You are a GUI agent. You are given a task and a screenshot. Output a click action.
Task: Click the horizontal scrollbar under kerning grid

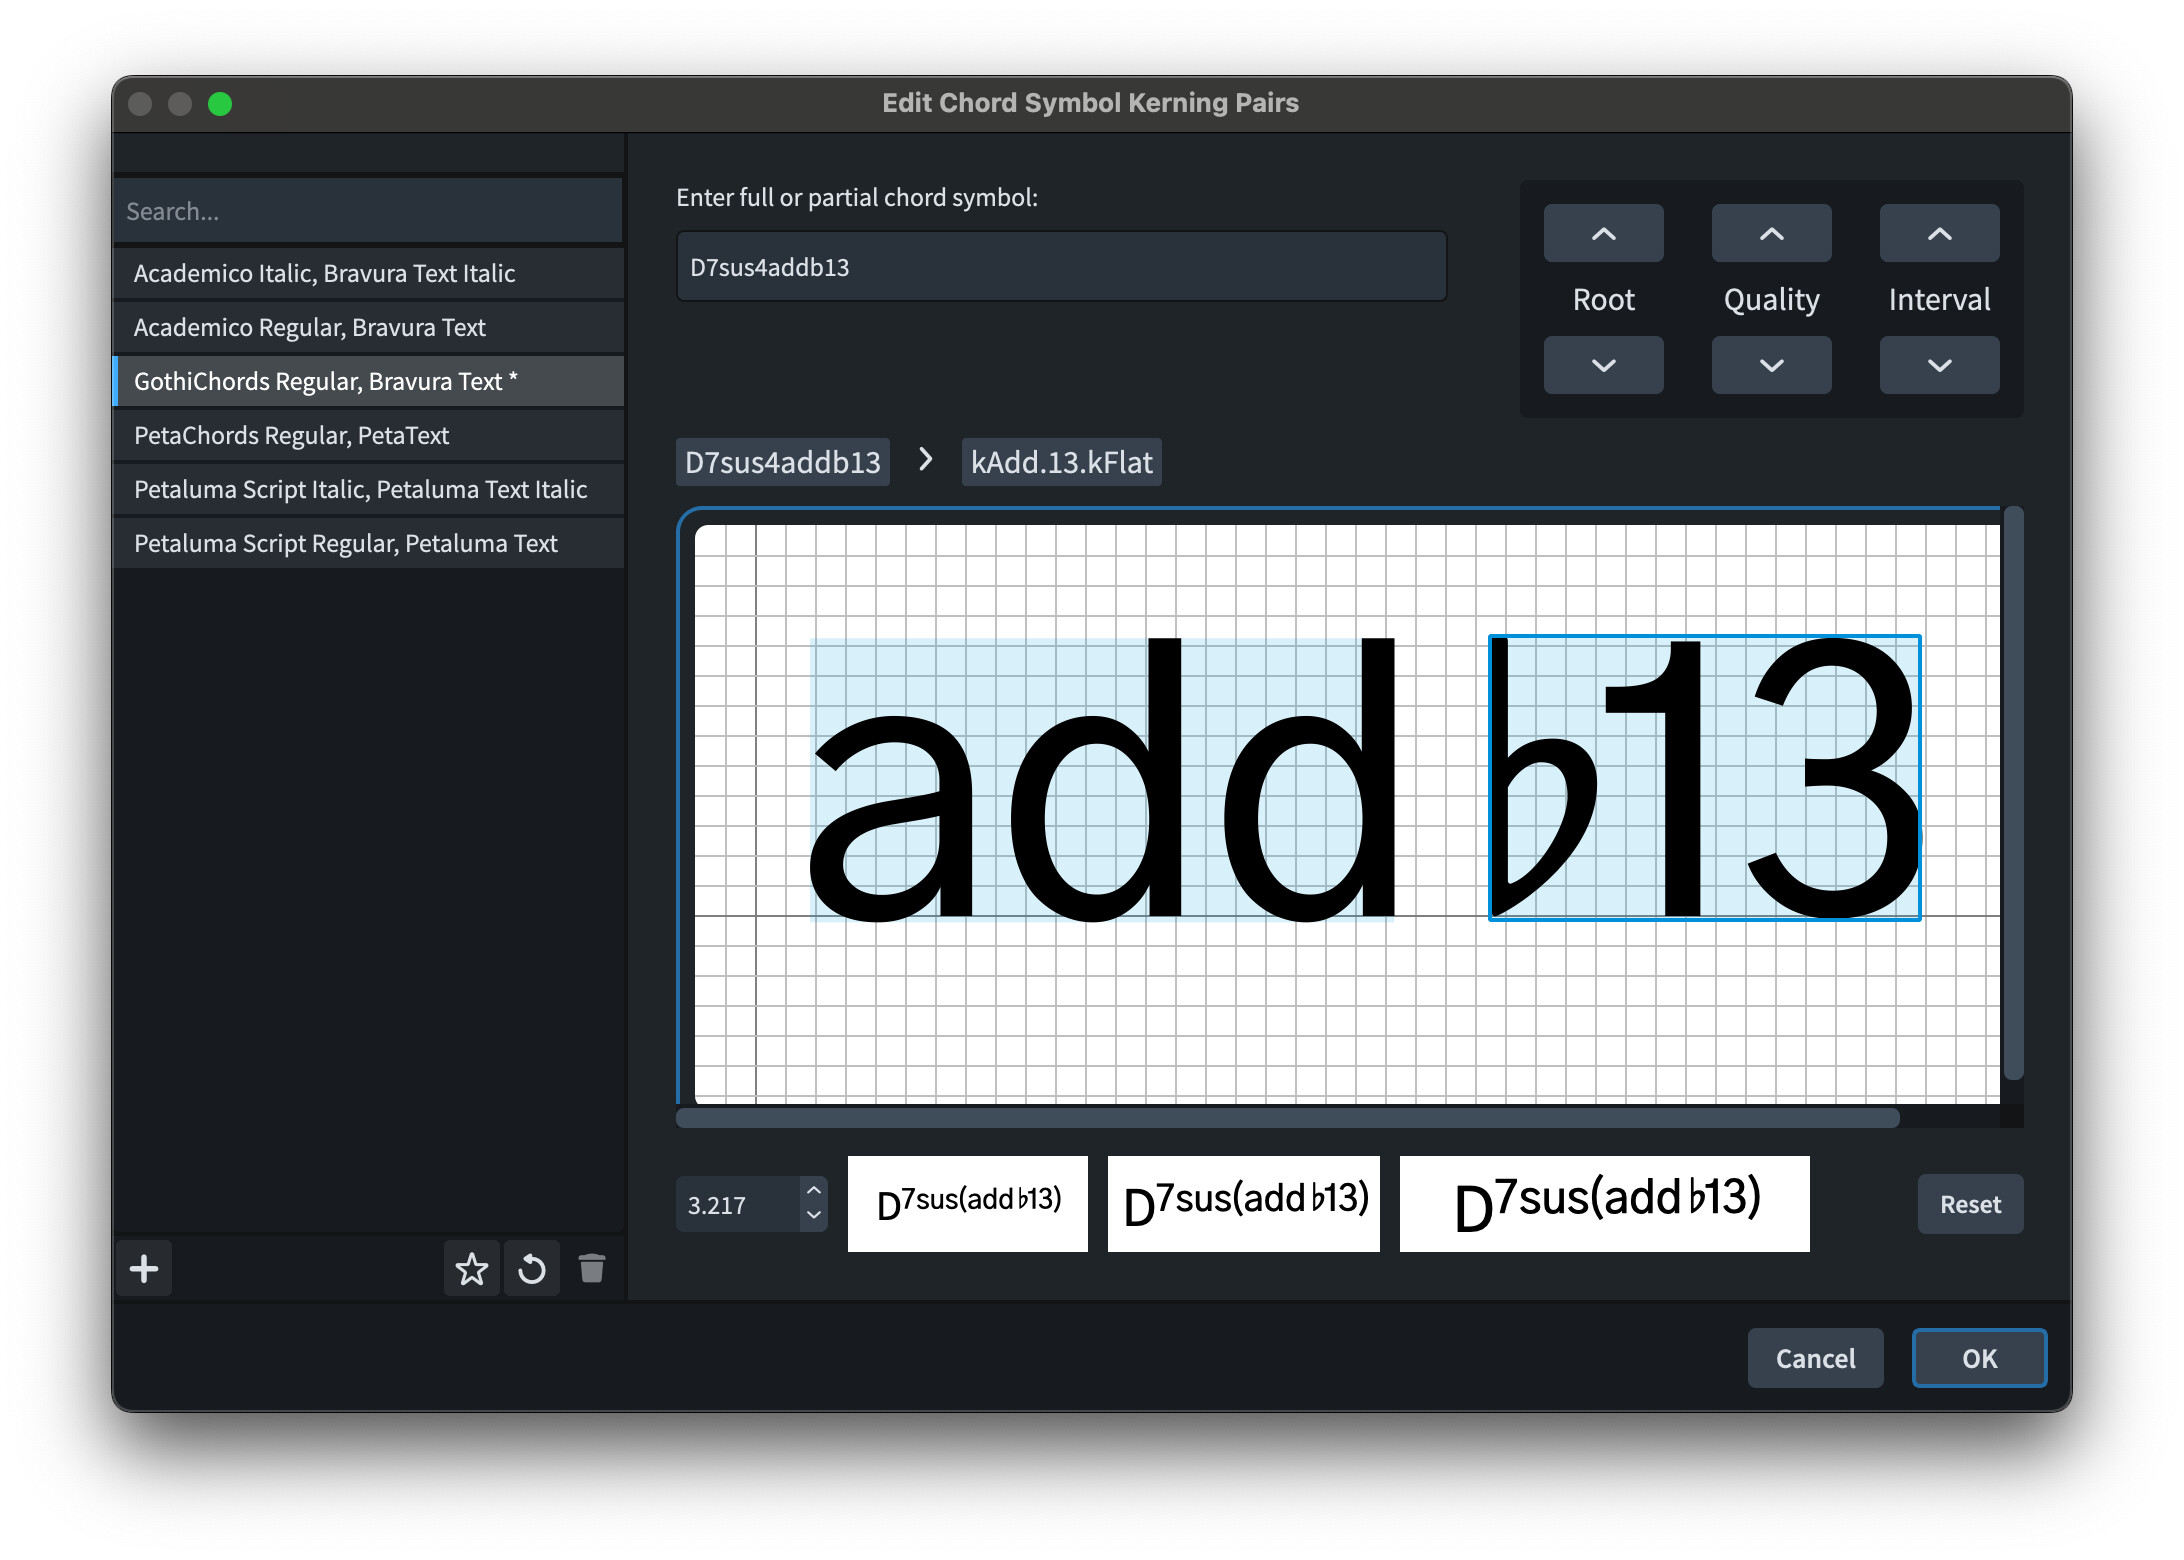(1286, 1118)
